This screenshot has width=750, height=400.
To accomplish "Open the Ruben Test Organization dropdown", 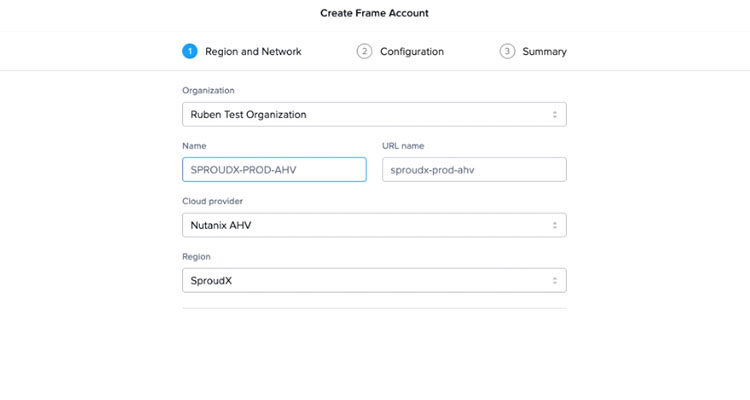I will point(374,115).
